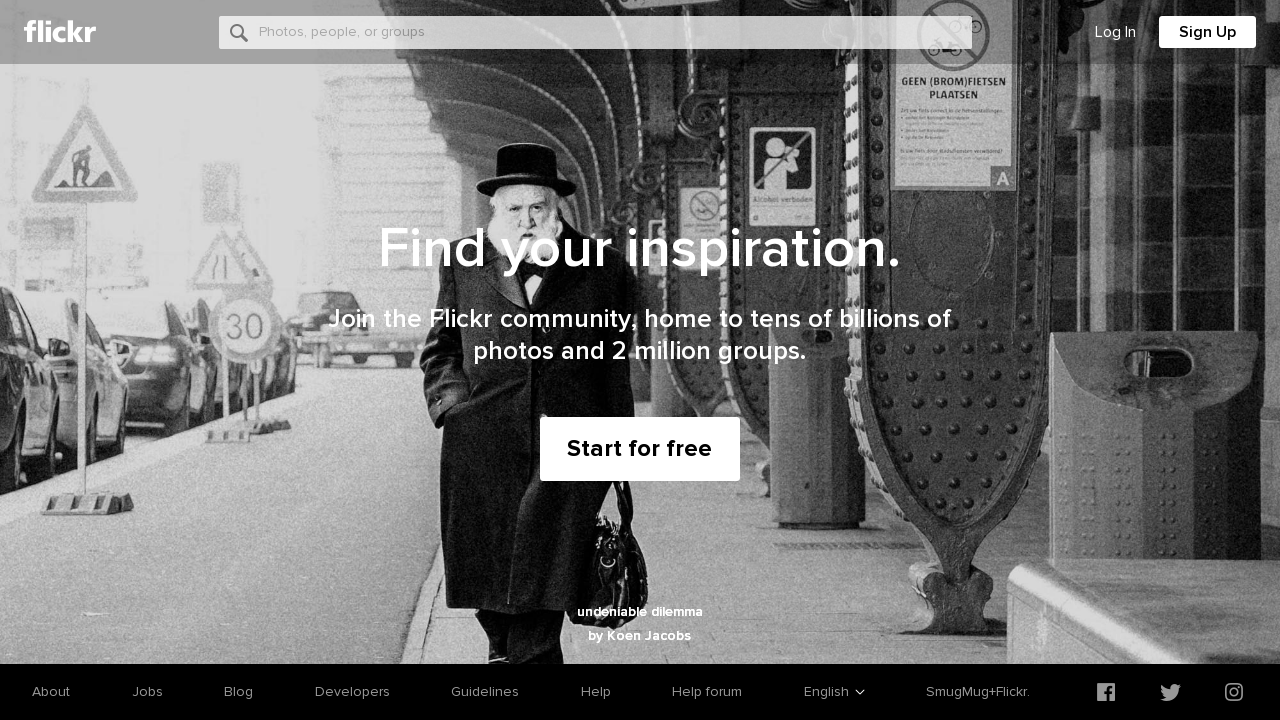Click the Flickr logo
The height and width of the screenshot is (720, 1280).
coord(60,32)
